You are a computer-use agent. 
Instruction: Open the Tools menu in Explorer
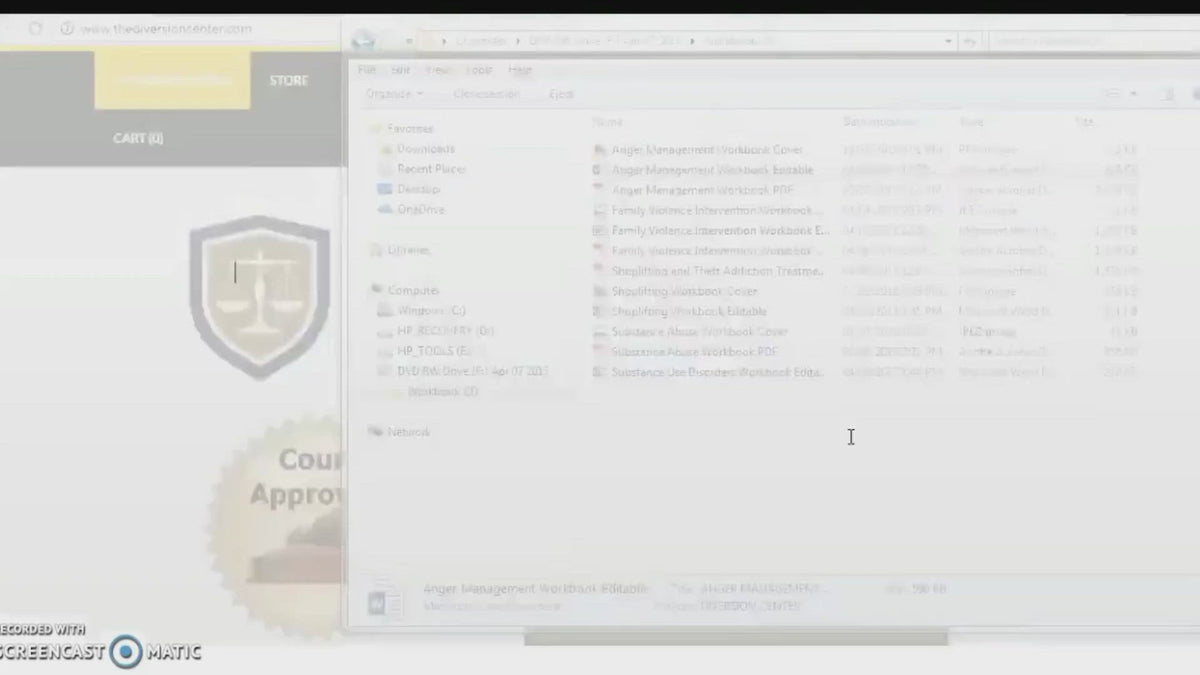click(x=479, y=70)
